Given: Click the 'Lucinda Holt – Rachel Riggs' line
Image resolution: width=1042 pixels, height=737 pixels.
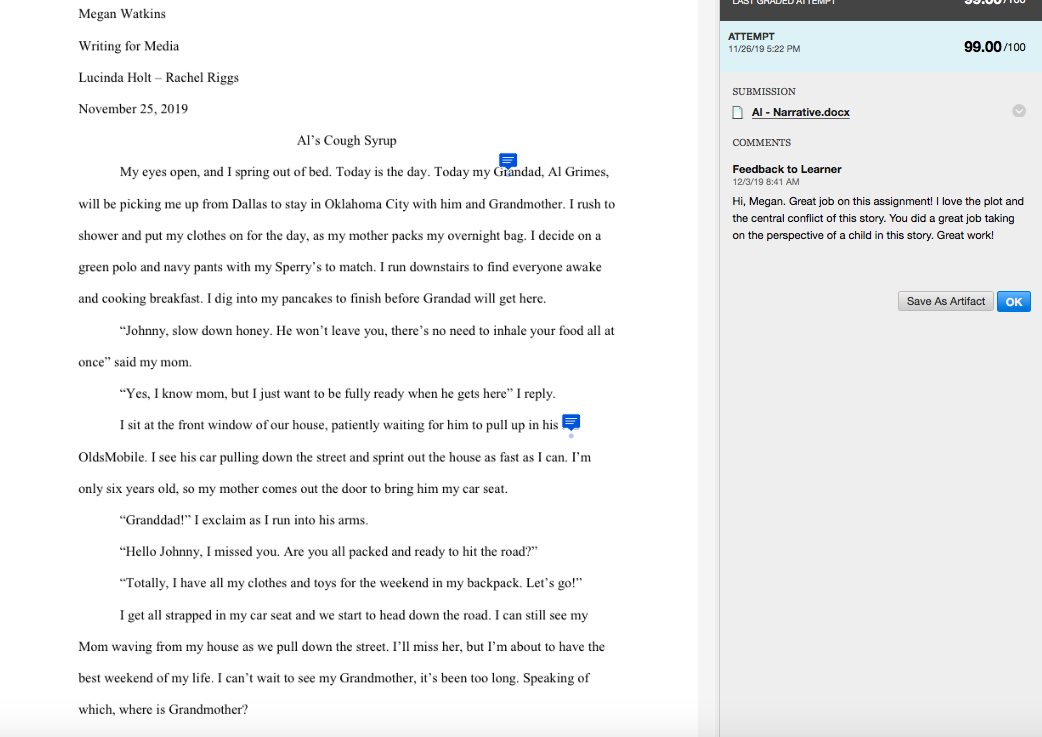Looking at the screenshot, I should 158,77.
